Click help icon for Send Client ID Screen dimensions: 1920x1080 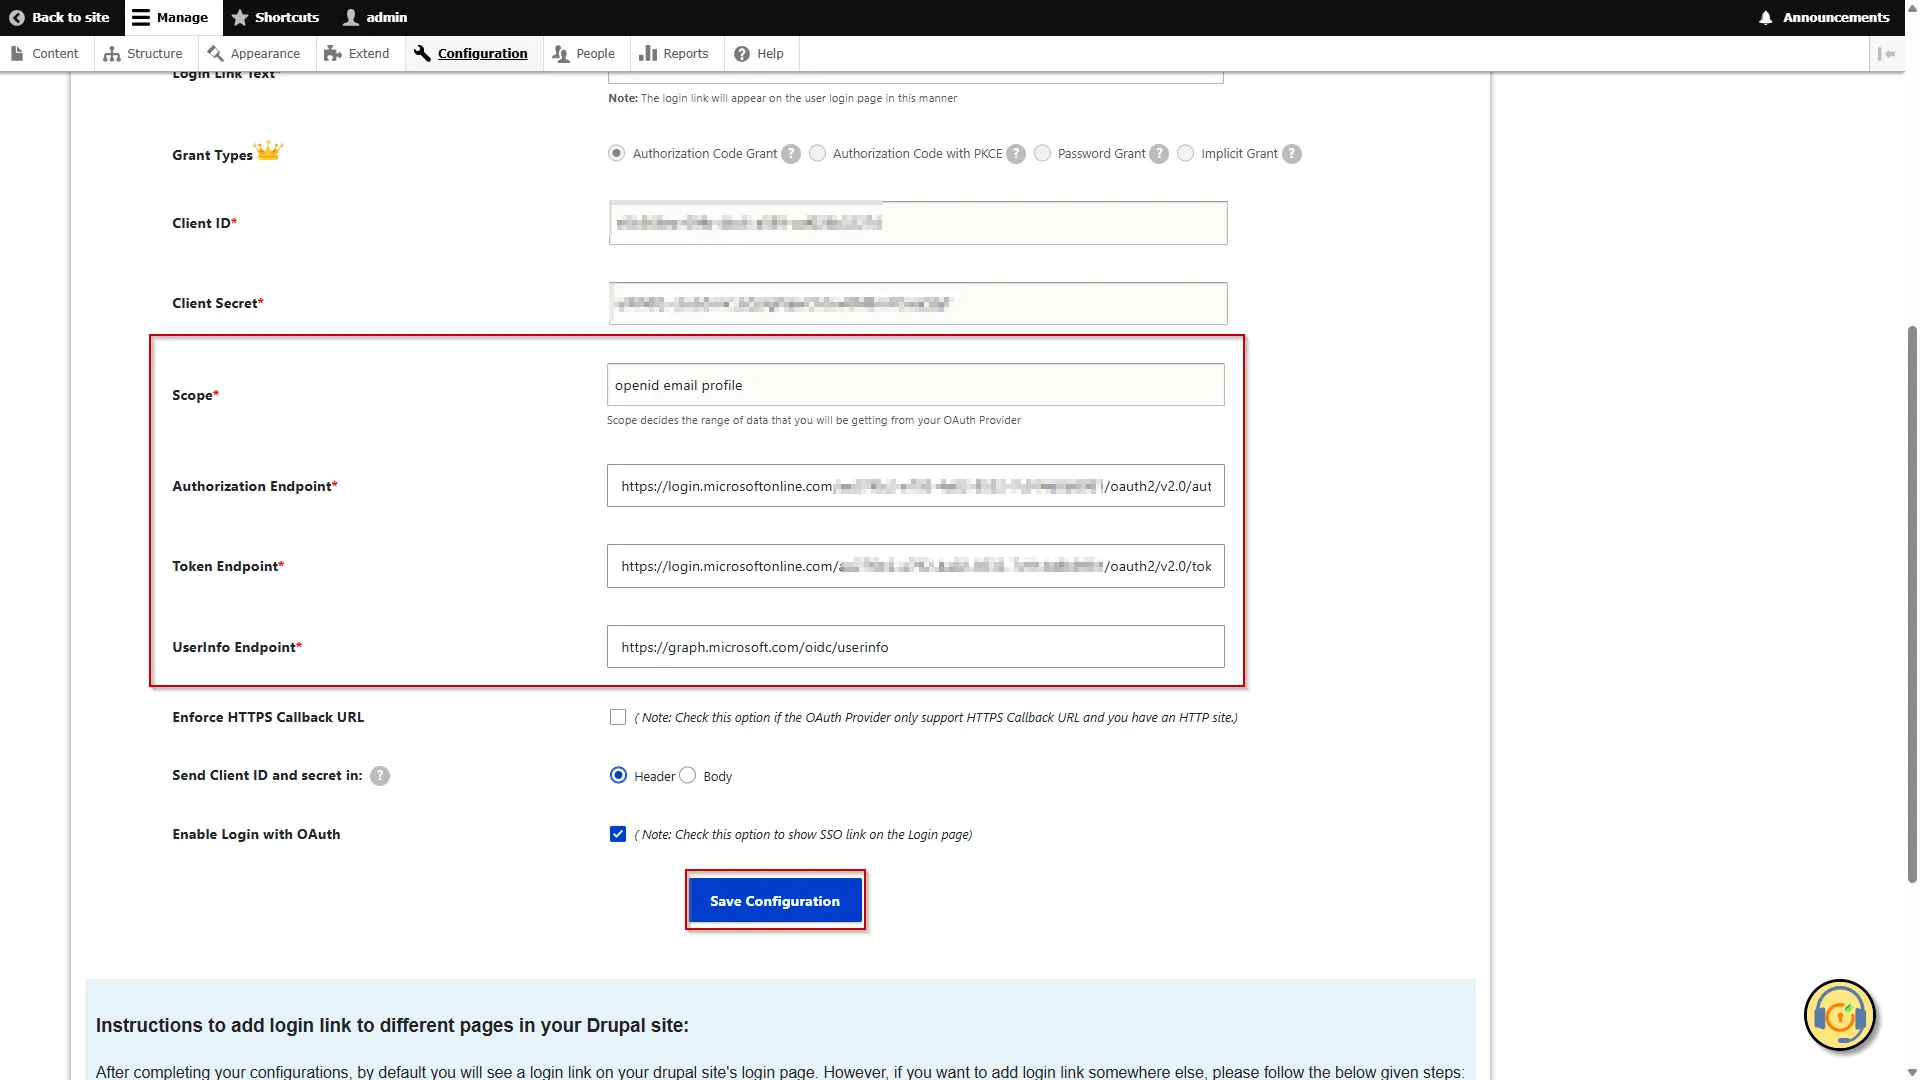(x=380, y=776)
